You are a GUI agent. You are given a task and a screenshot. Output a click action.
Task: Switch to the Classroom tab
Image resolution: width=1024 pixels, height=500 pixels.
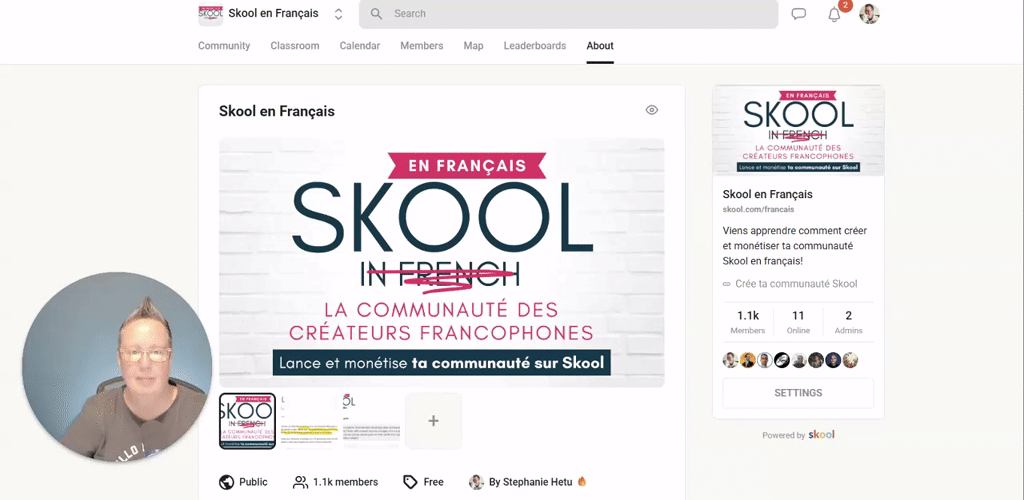[295, 46]
